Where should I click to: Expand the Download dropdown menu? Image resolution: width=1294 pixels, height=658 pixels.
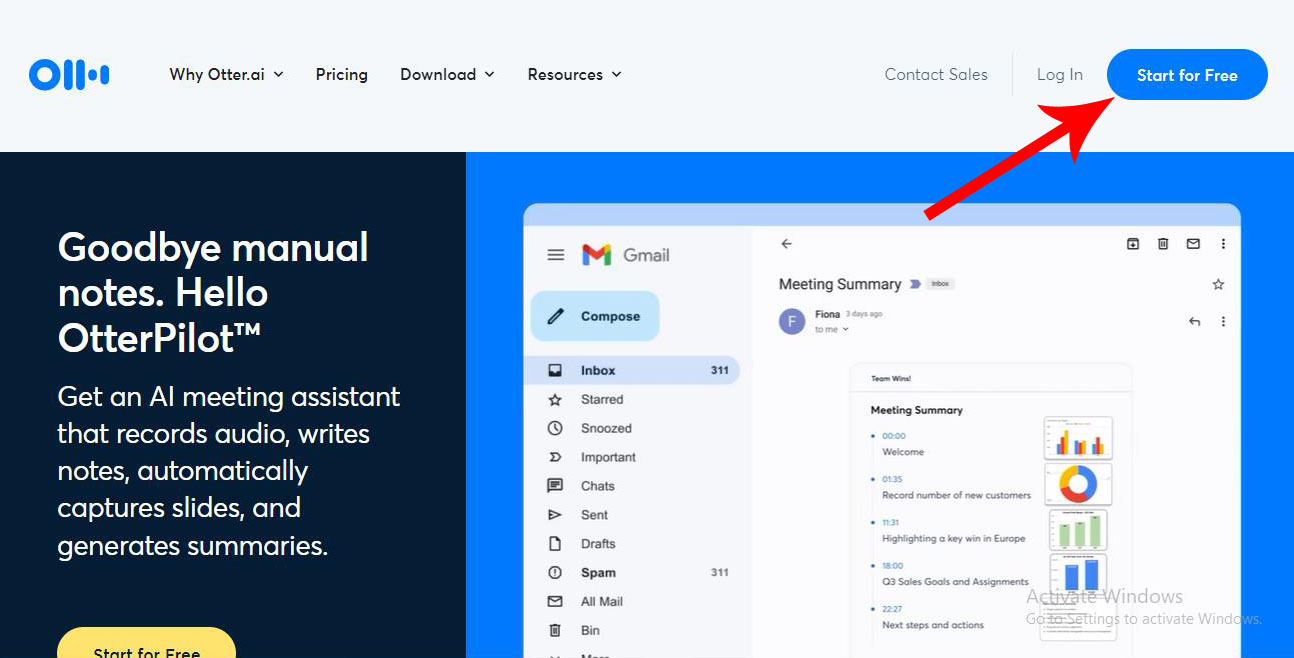(x=447, y=75)
